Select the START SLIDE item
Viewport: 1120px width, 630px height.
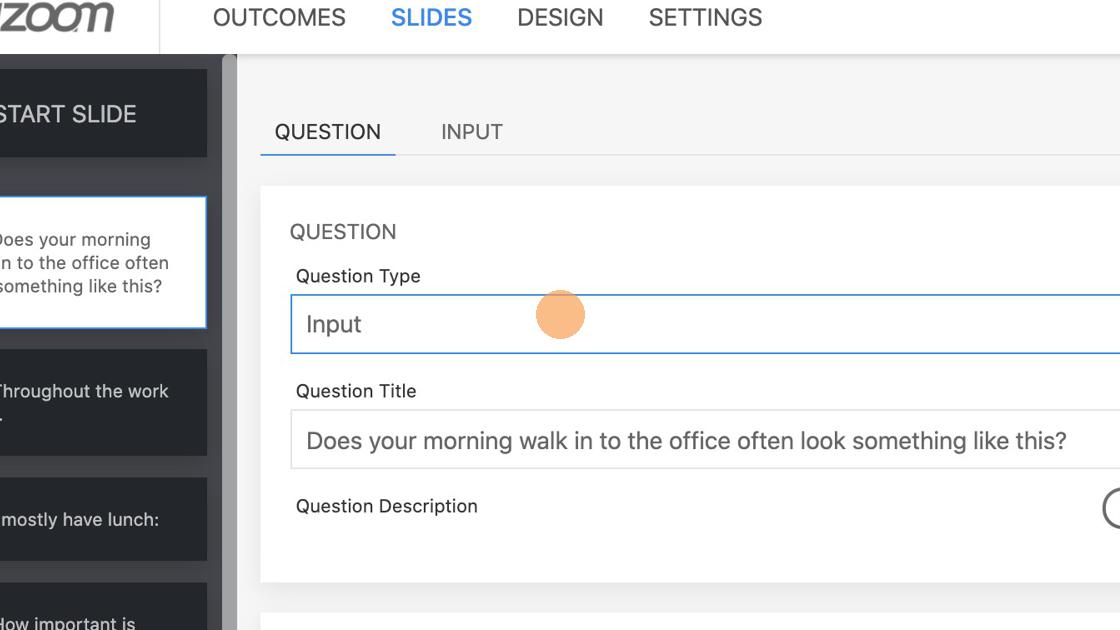click(100, 114)
